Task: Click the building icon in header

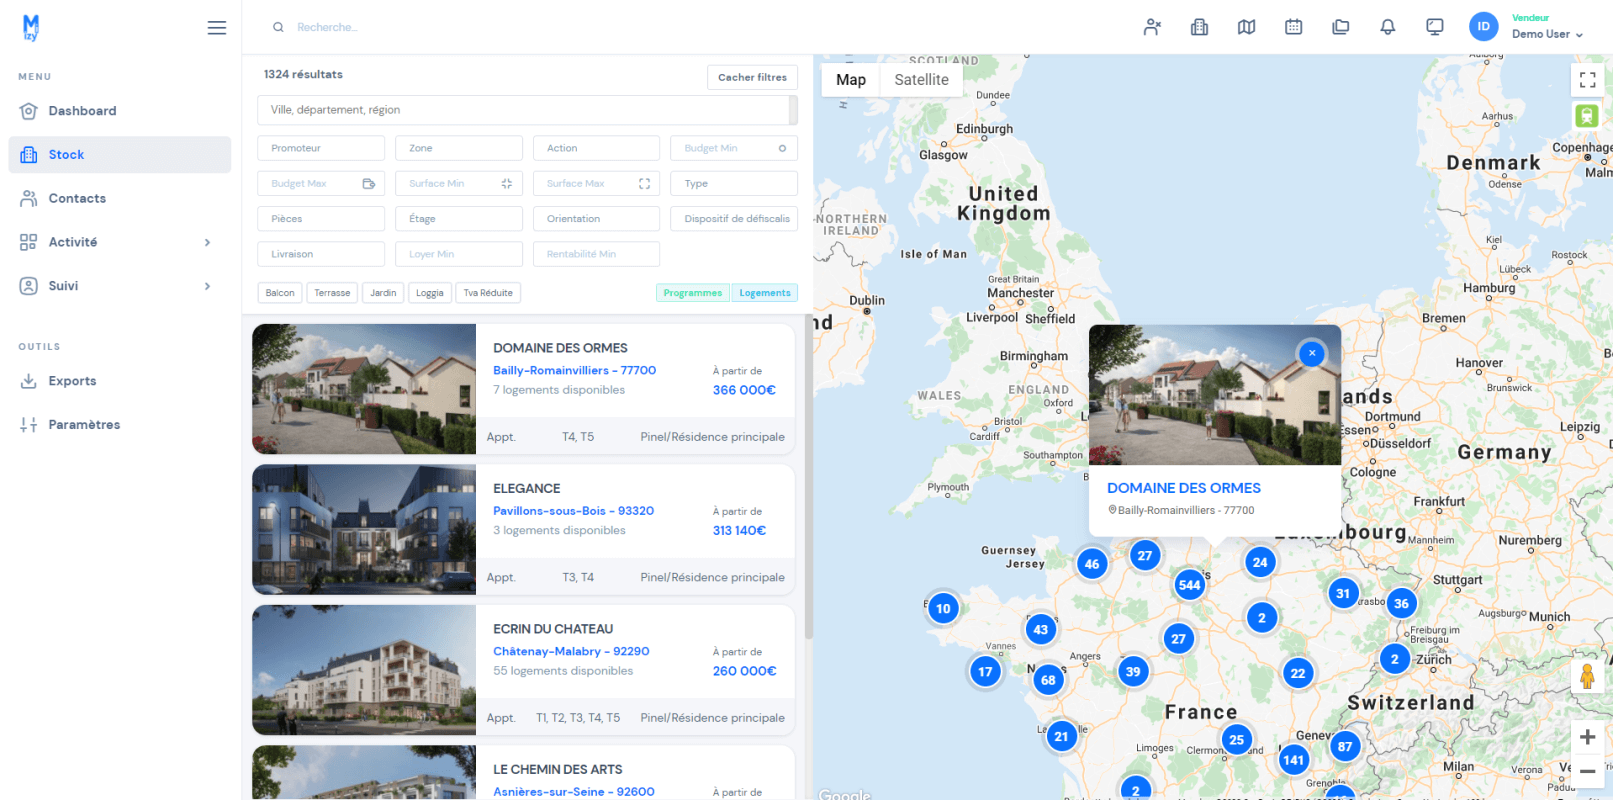Action: [1199, 27]
